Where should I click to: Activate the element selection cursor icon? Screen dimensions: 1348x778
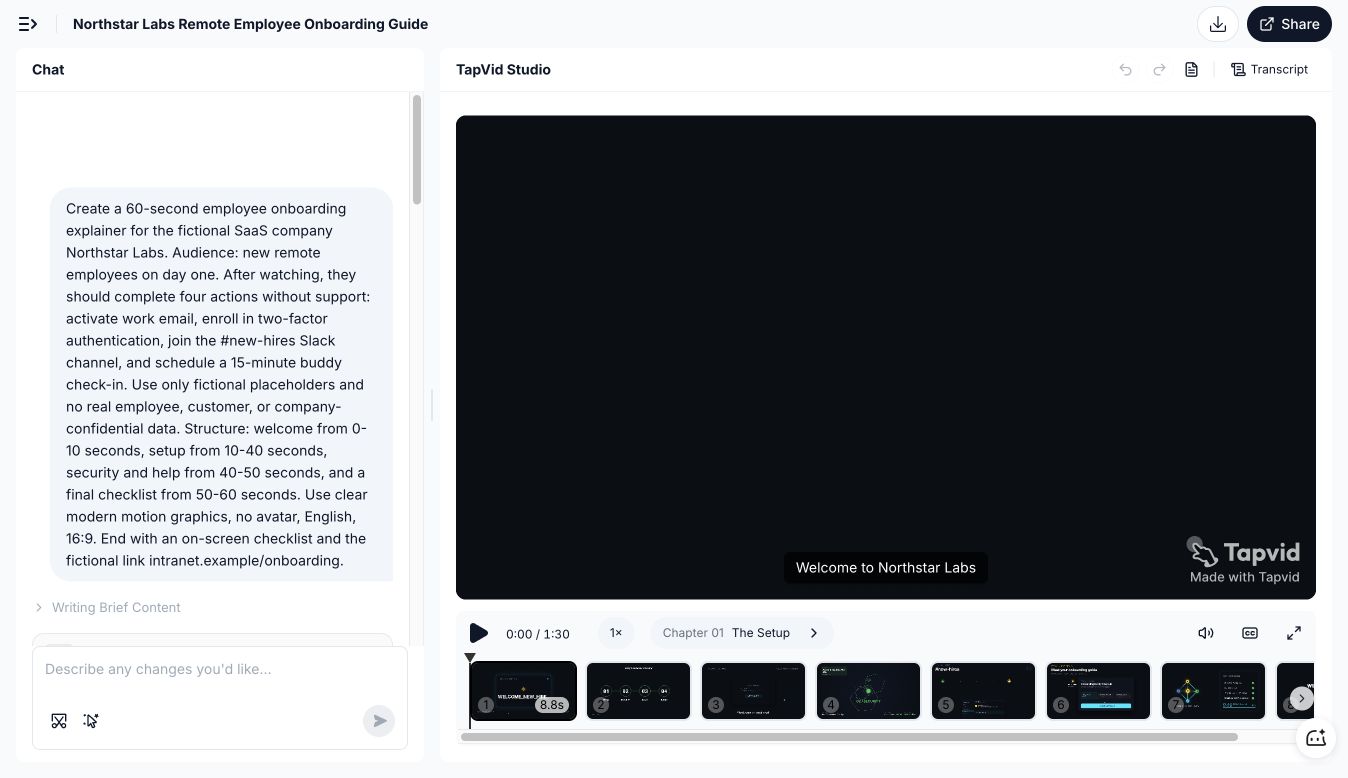pos(91,721)
